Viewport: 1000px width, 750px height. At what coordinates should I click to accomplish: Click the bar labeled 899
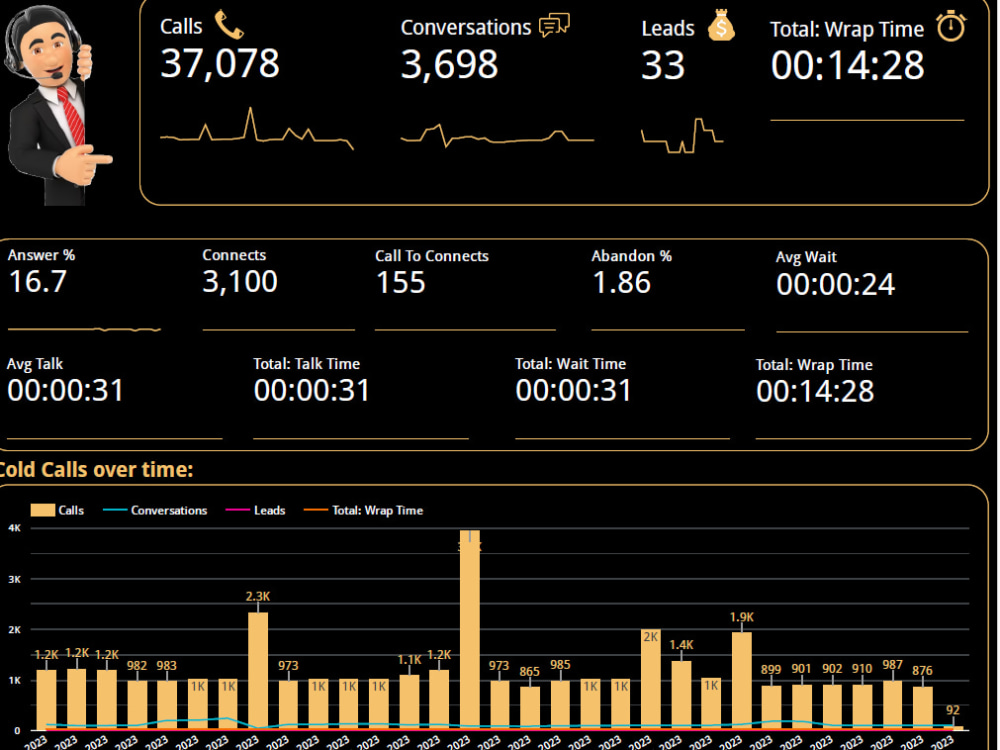771,707
